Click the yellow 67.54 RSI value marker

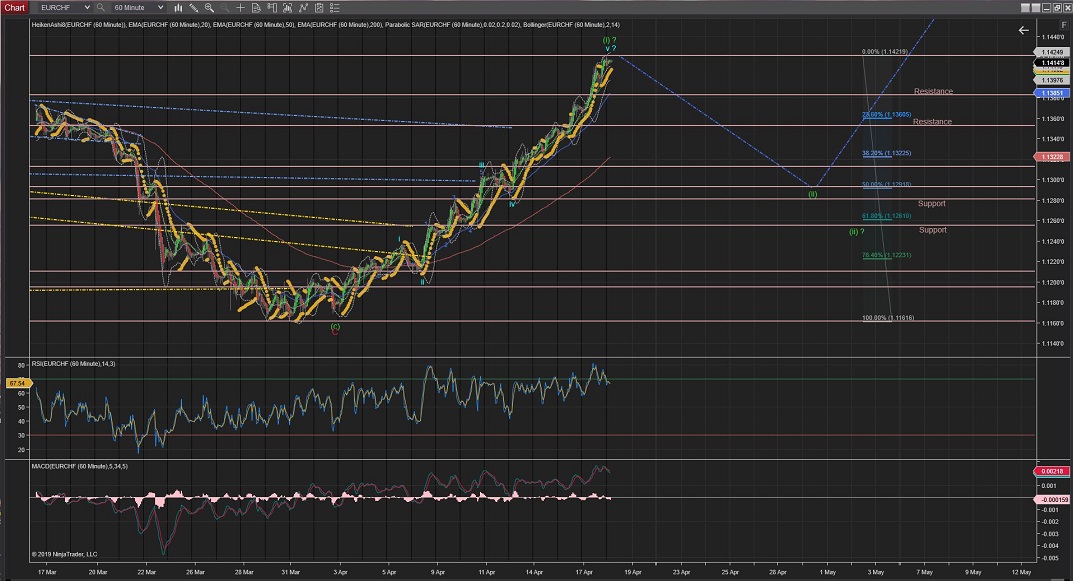pyautogui.click(x=14, y=381)
